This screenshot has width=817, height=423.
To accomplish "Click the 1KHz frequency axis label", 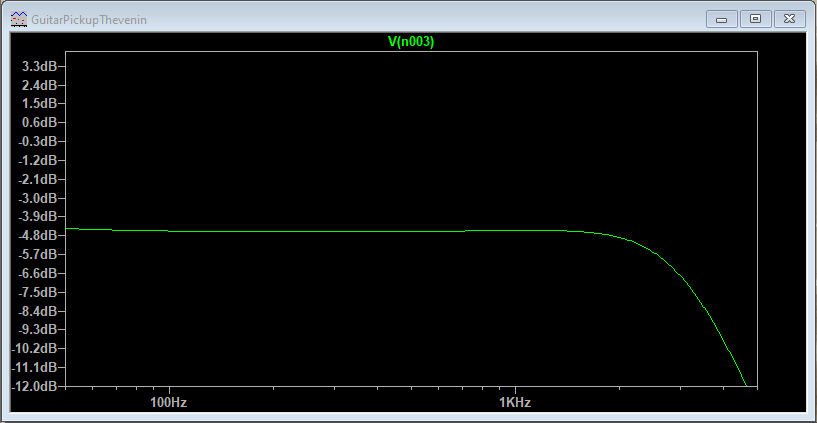I will coord(515,403).
